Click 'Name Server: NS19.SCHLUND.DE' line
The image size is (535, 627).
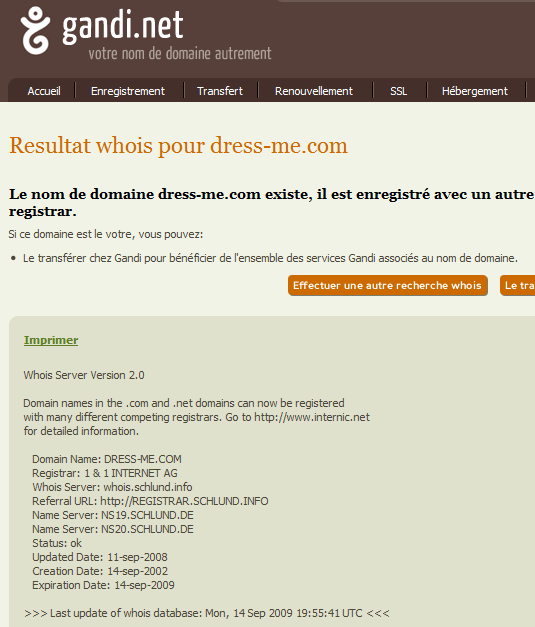[113, 515]
